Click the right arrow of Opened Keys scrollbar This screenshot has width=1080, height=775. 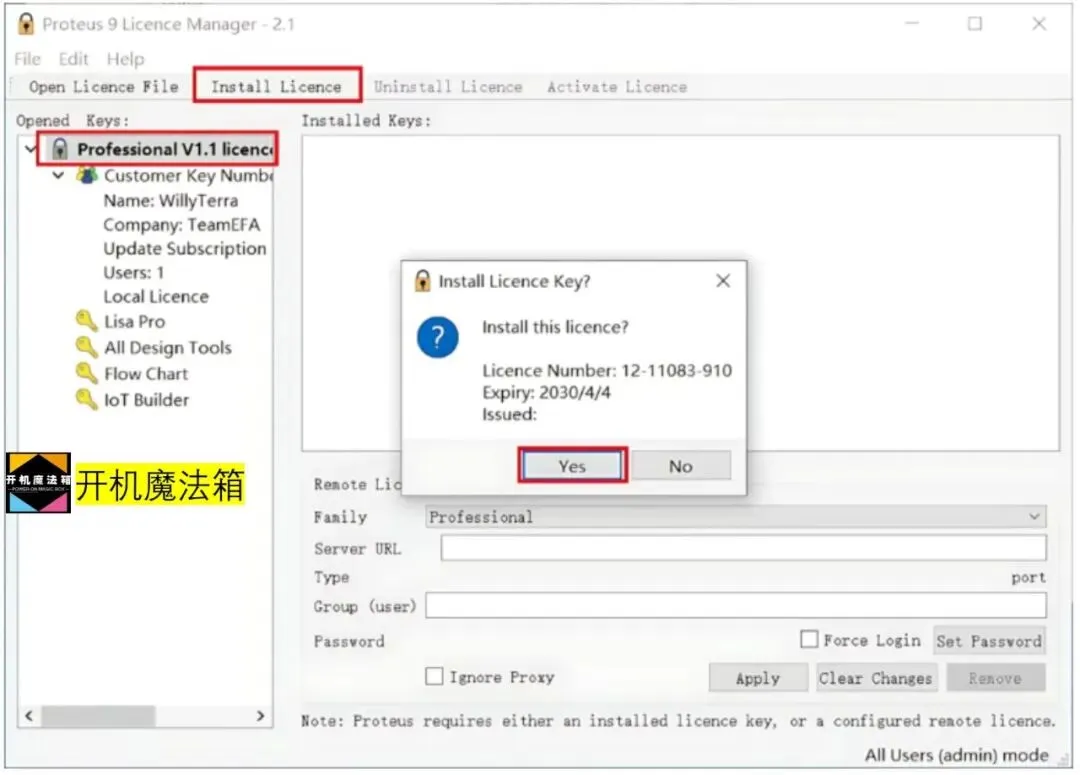coord(260,716)
